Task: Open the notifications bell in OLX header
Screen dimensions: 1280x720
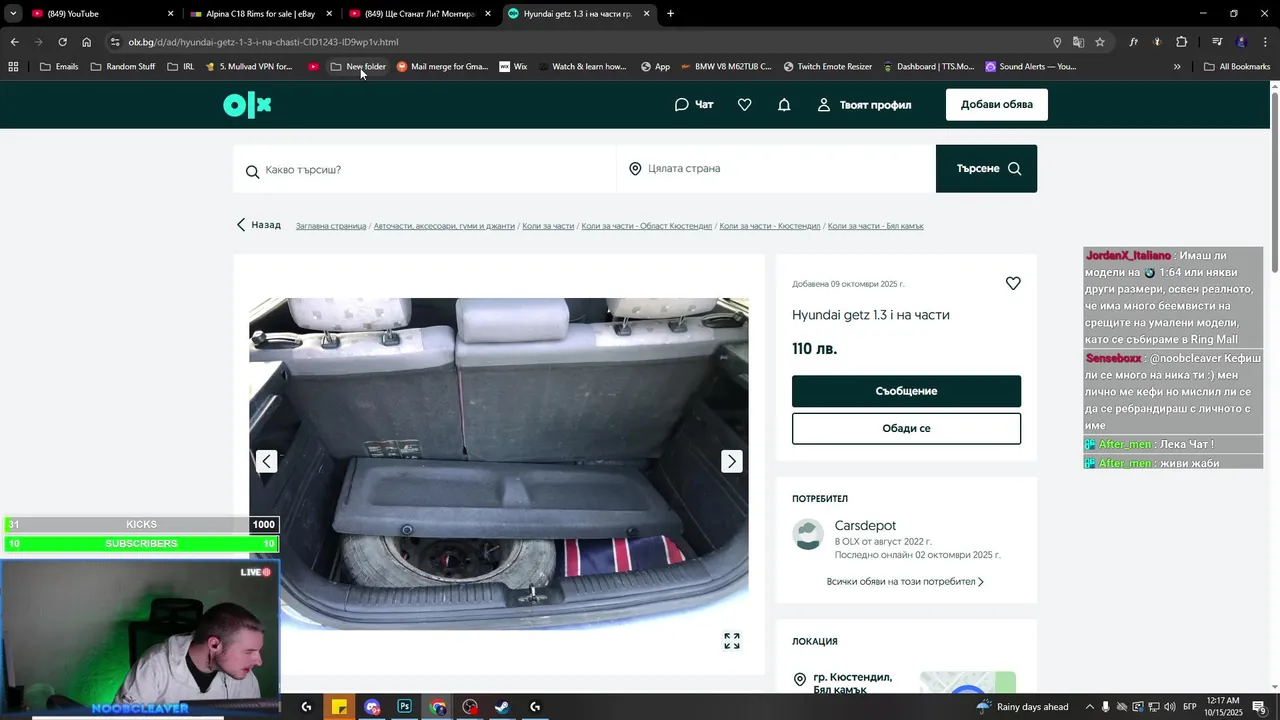Action: (784, 105)
